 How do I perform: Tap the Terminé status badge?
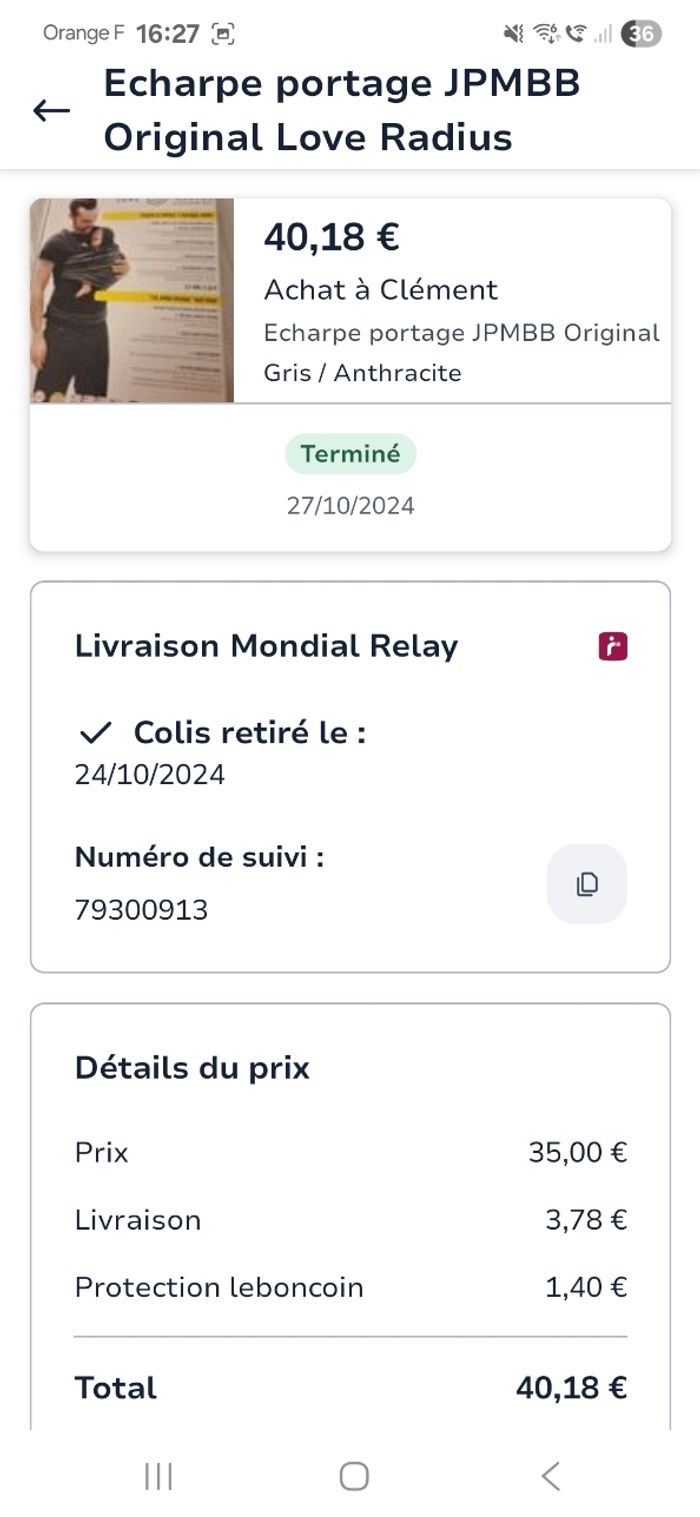[350, 454]
